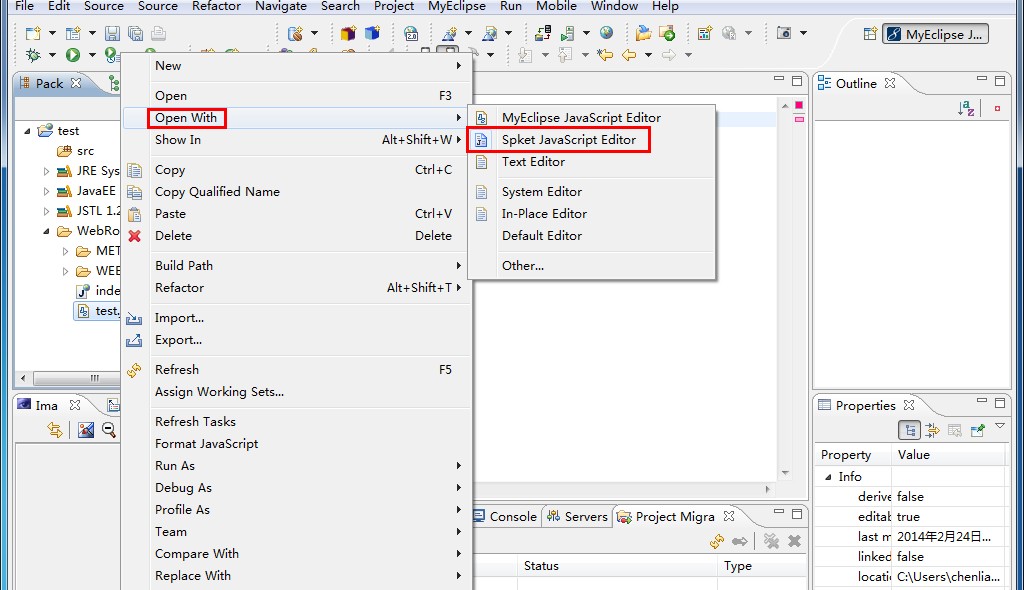Collapse the Info category in Properties
The height and width of the screenshot is (590, 1024).
828,477
